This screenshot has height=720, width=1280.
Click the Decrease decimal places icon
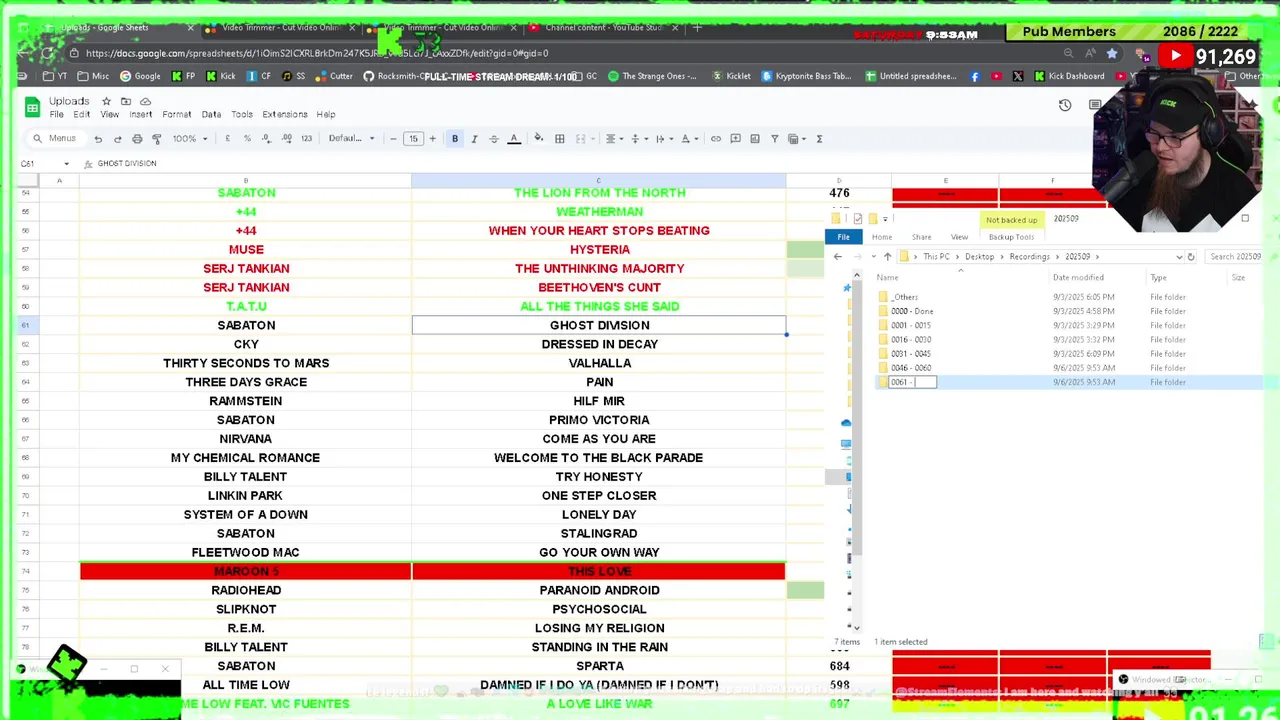point(266,139)
